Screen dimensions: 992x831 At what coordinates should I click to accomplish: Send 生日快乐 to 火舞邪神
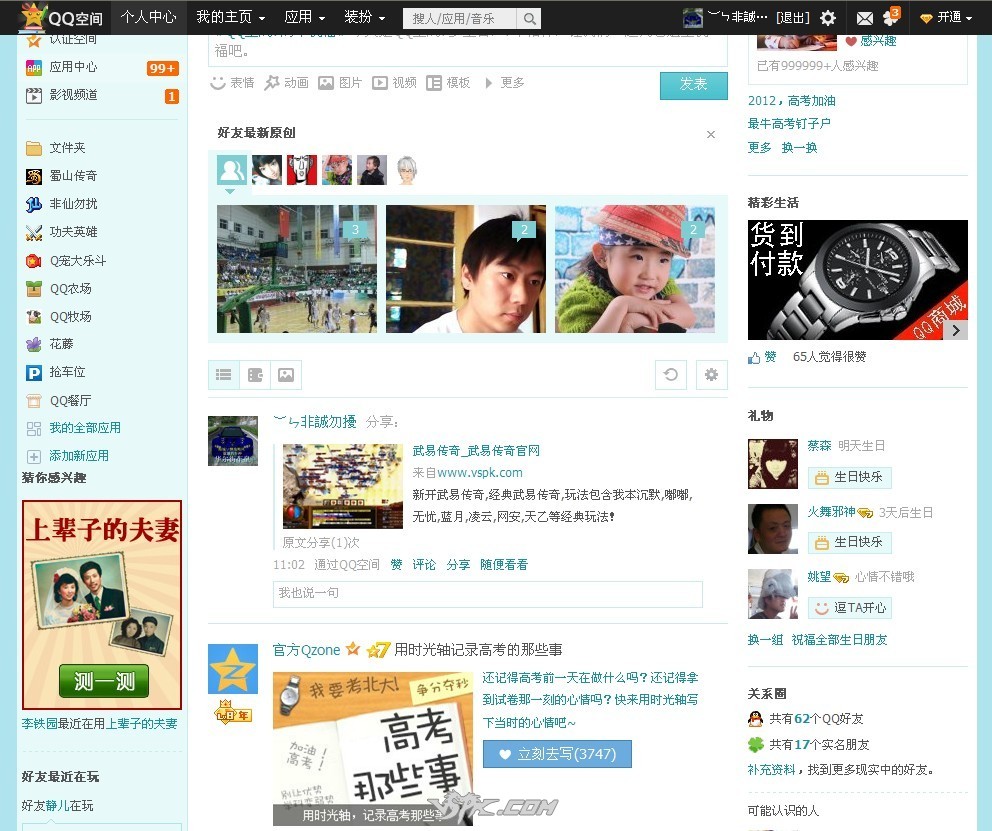pos(850,543)
